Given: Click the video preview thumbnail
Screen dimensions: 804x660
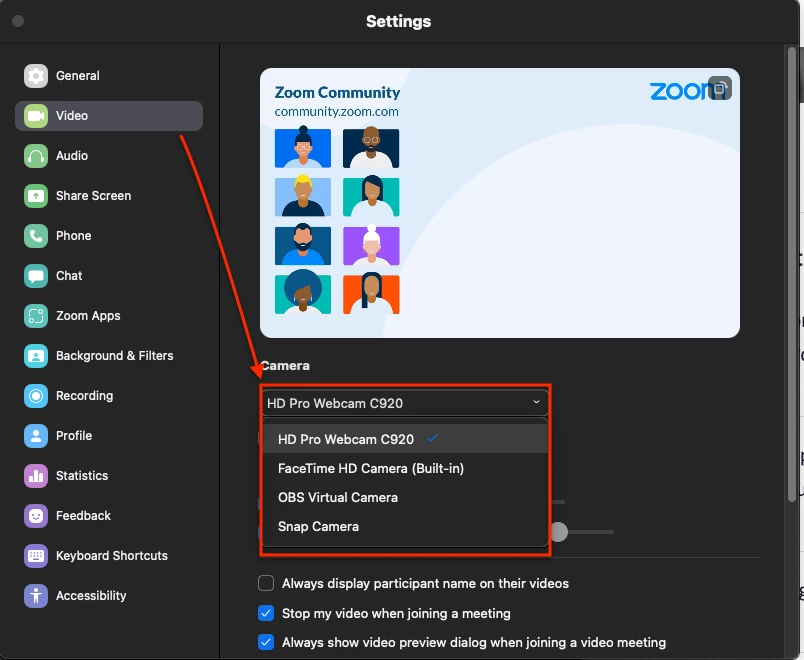Looking at the screenshot, I should click(500, 203).
